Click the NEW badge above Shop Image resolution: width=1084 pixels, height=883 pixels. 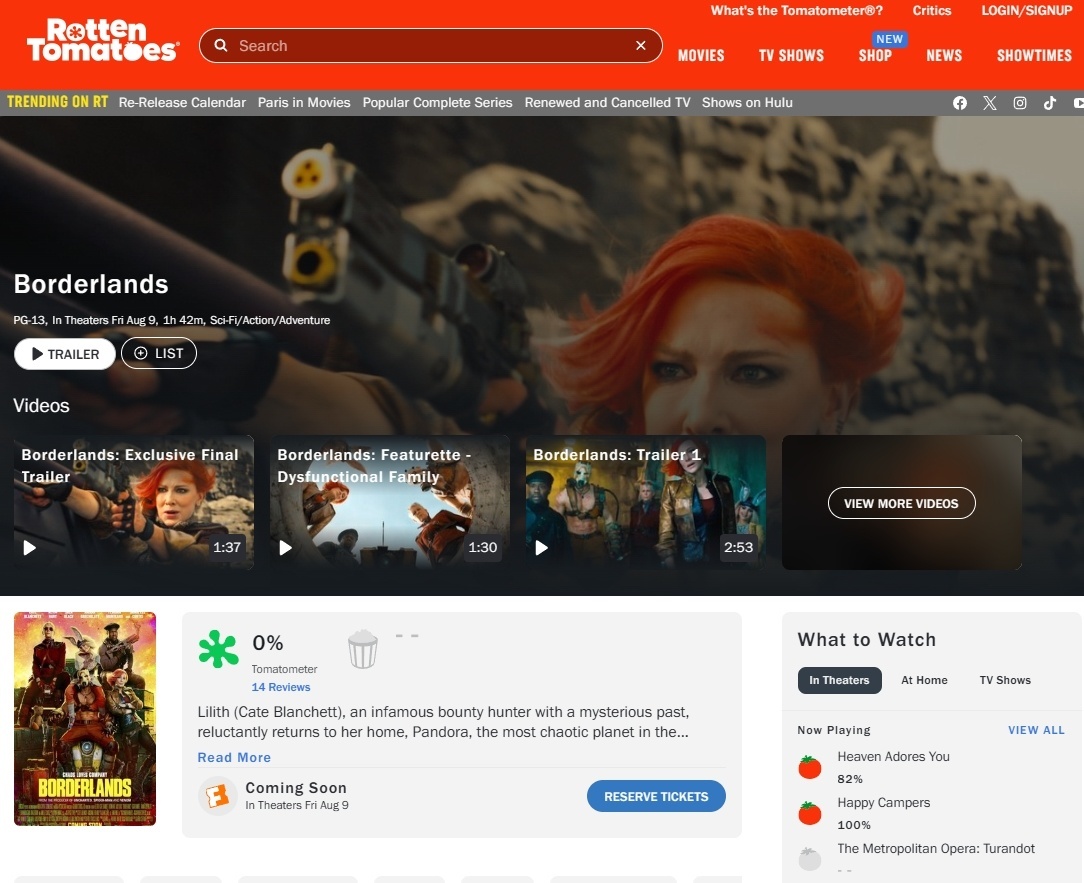tap(890, 39)
